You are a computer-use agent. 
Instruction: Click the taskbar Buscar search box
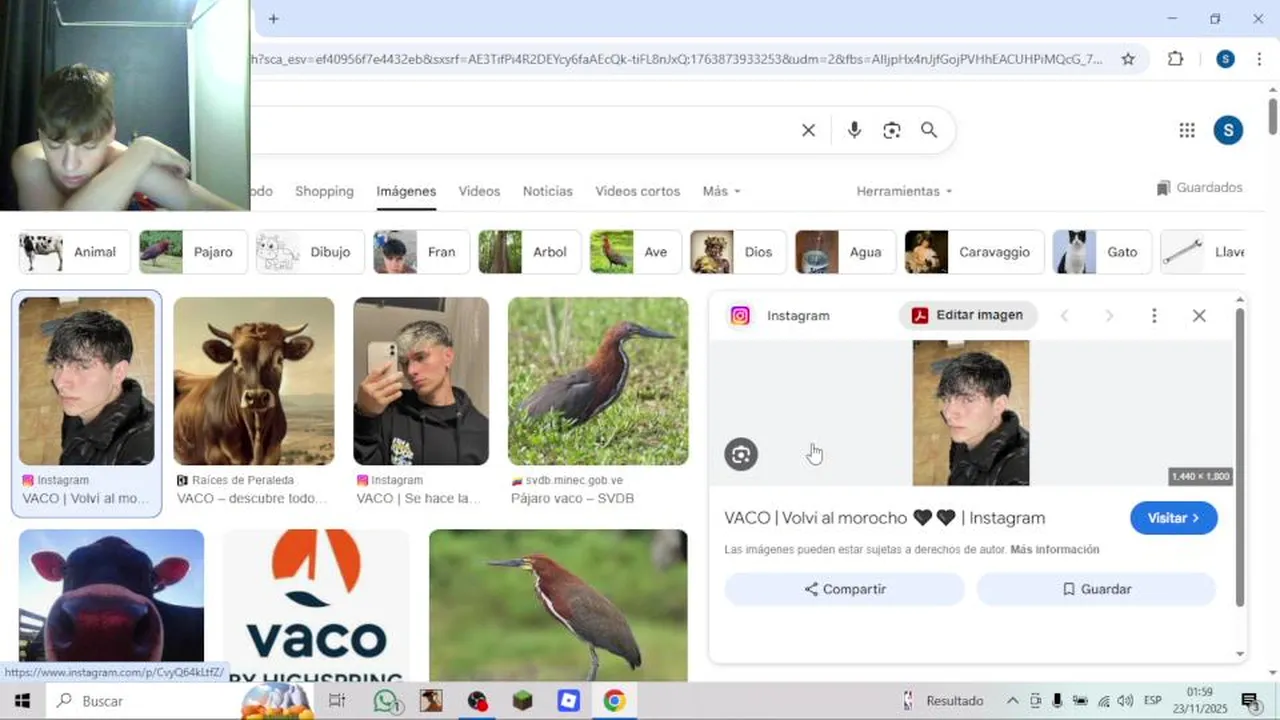[180, 701]
